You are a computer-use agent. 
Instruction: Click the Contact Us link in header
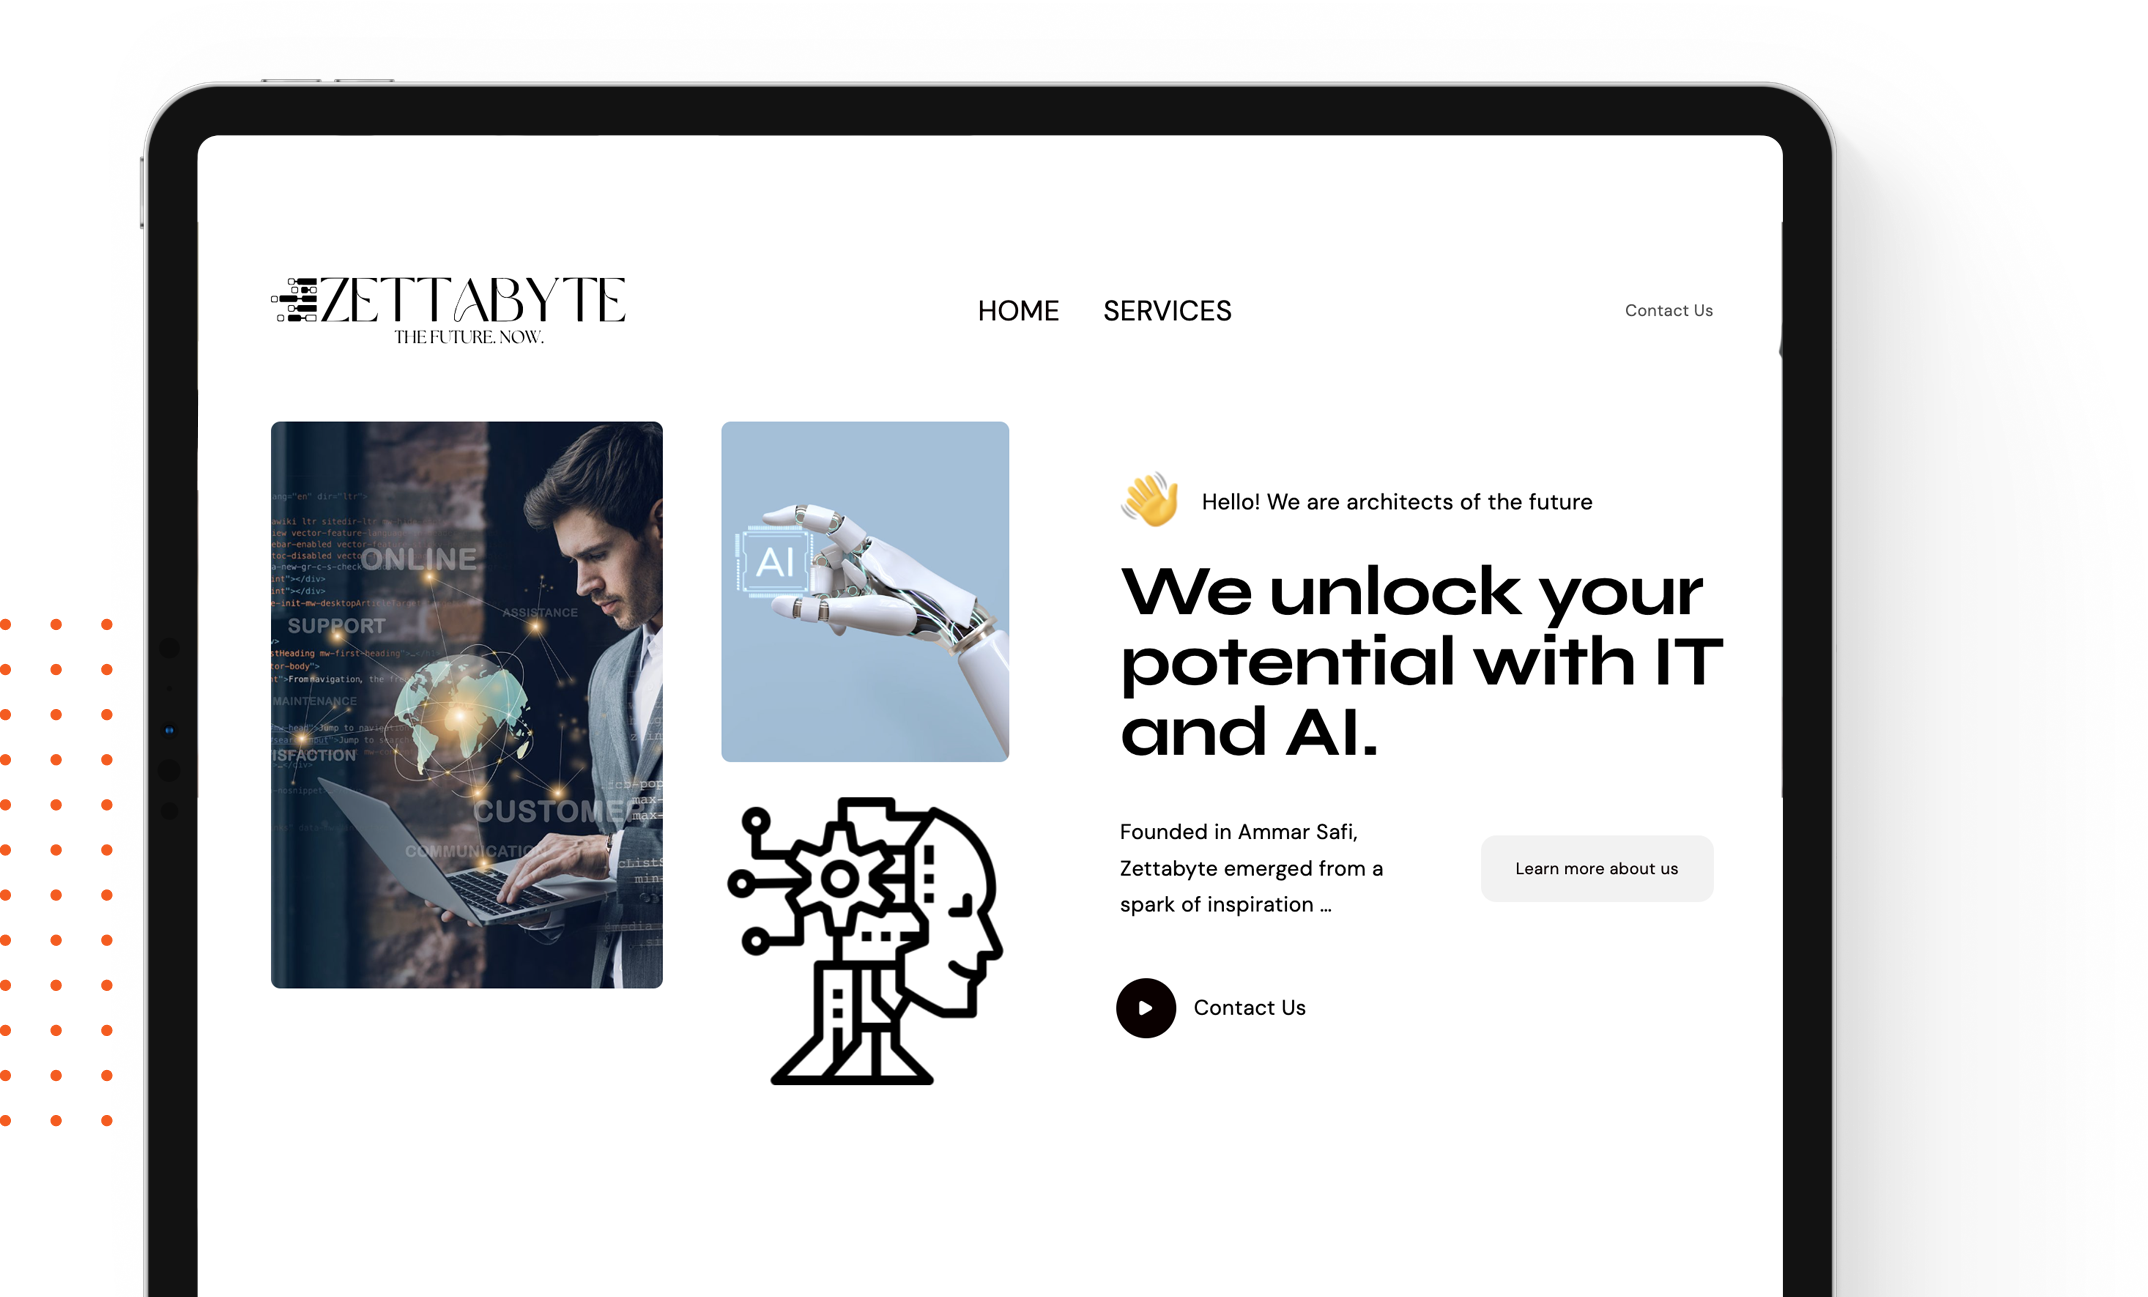click(x=1668, y=310)
